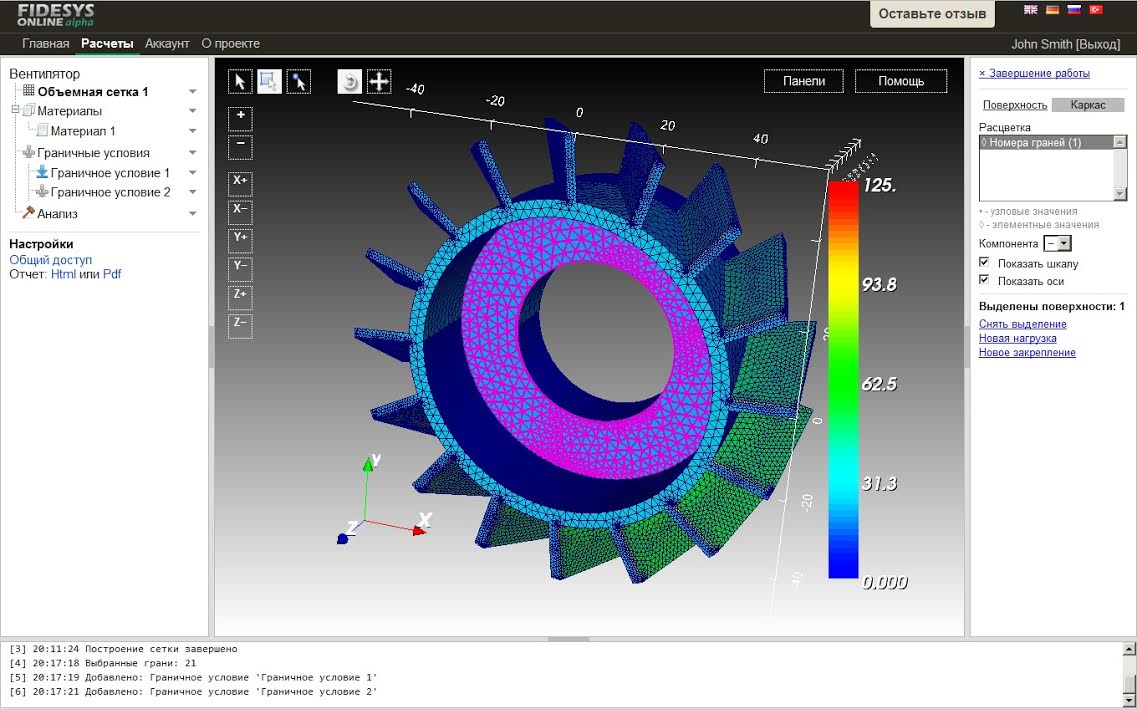Switch display mode to 'Каркас'
This screenshot has width=1137, height=709.
point(1088,105)
